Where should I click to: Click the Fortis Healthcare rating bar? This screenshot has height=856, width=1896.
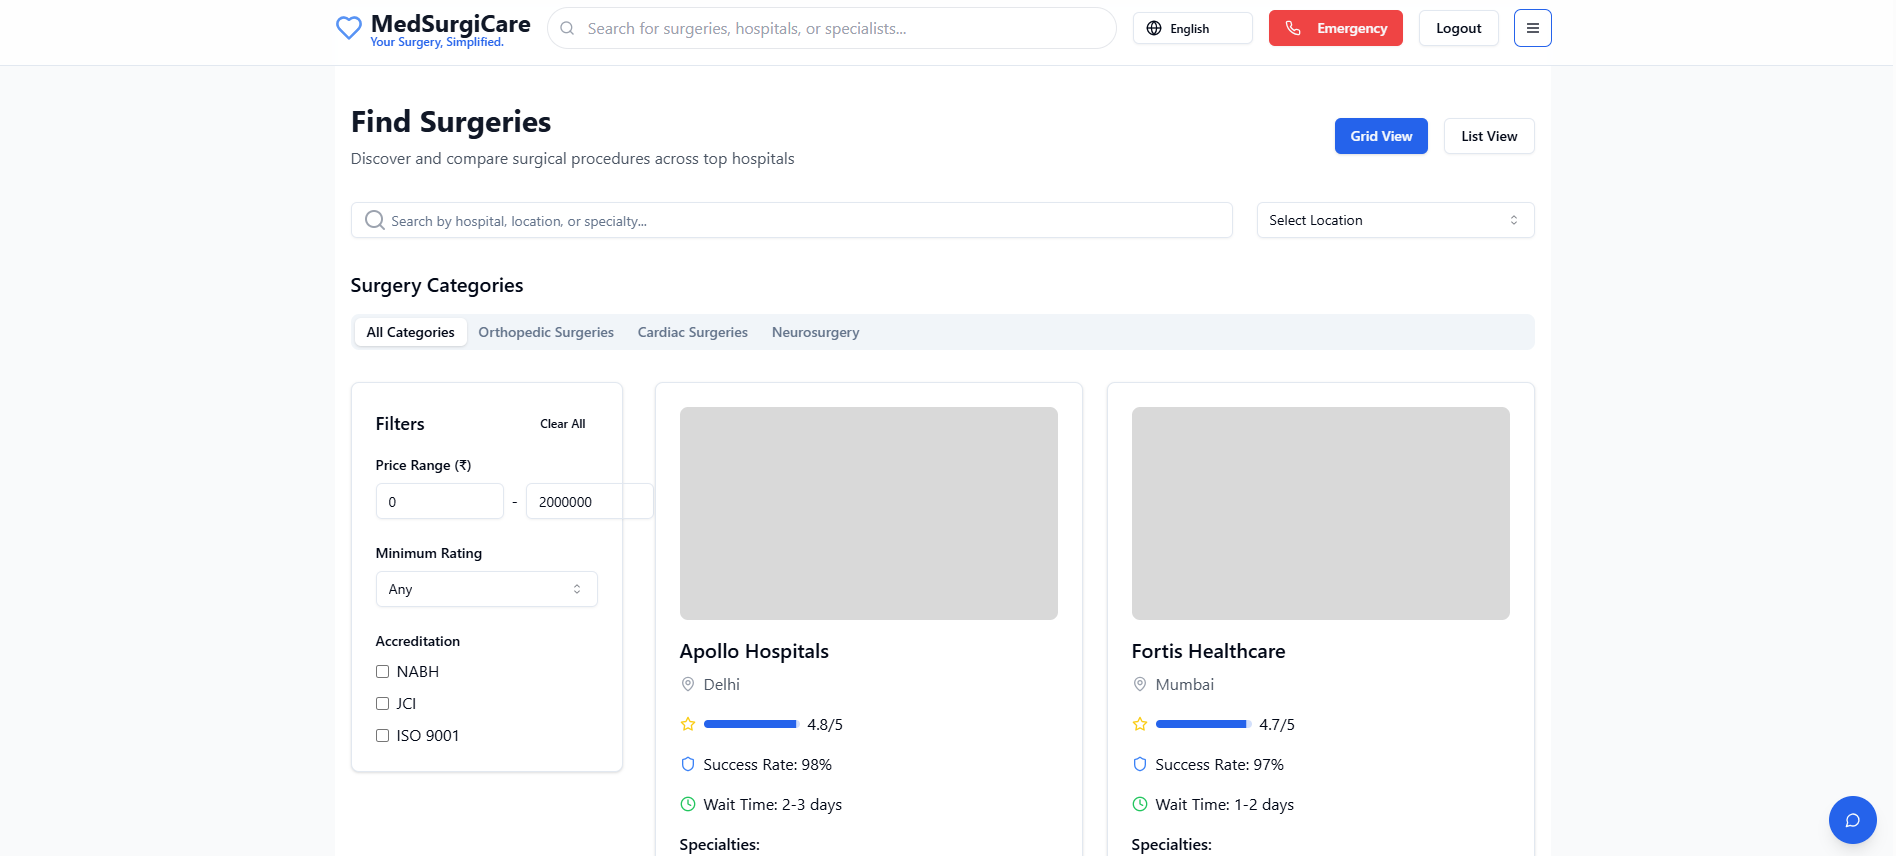(x=1203, y=724)
